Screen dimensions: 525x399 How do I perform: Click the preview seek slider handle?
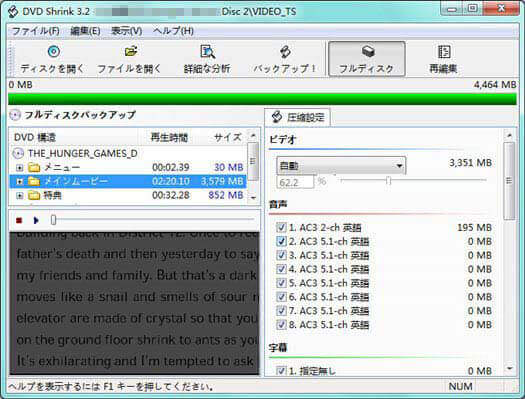[x=54, y=220]
